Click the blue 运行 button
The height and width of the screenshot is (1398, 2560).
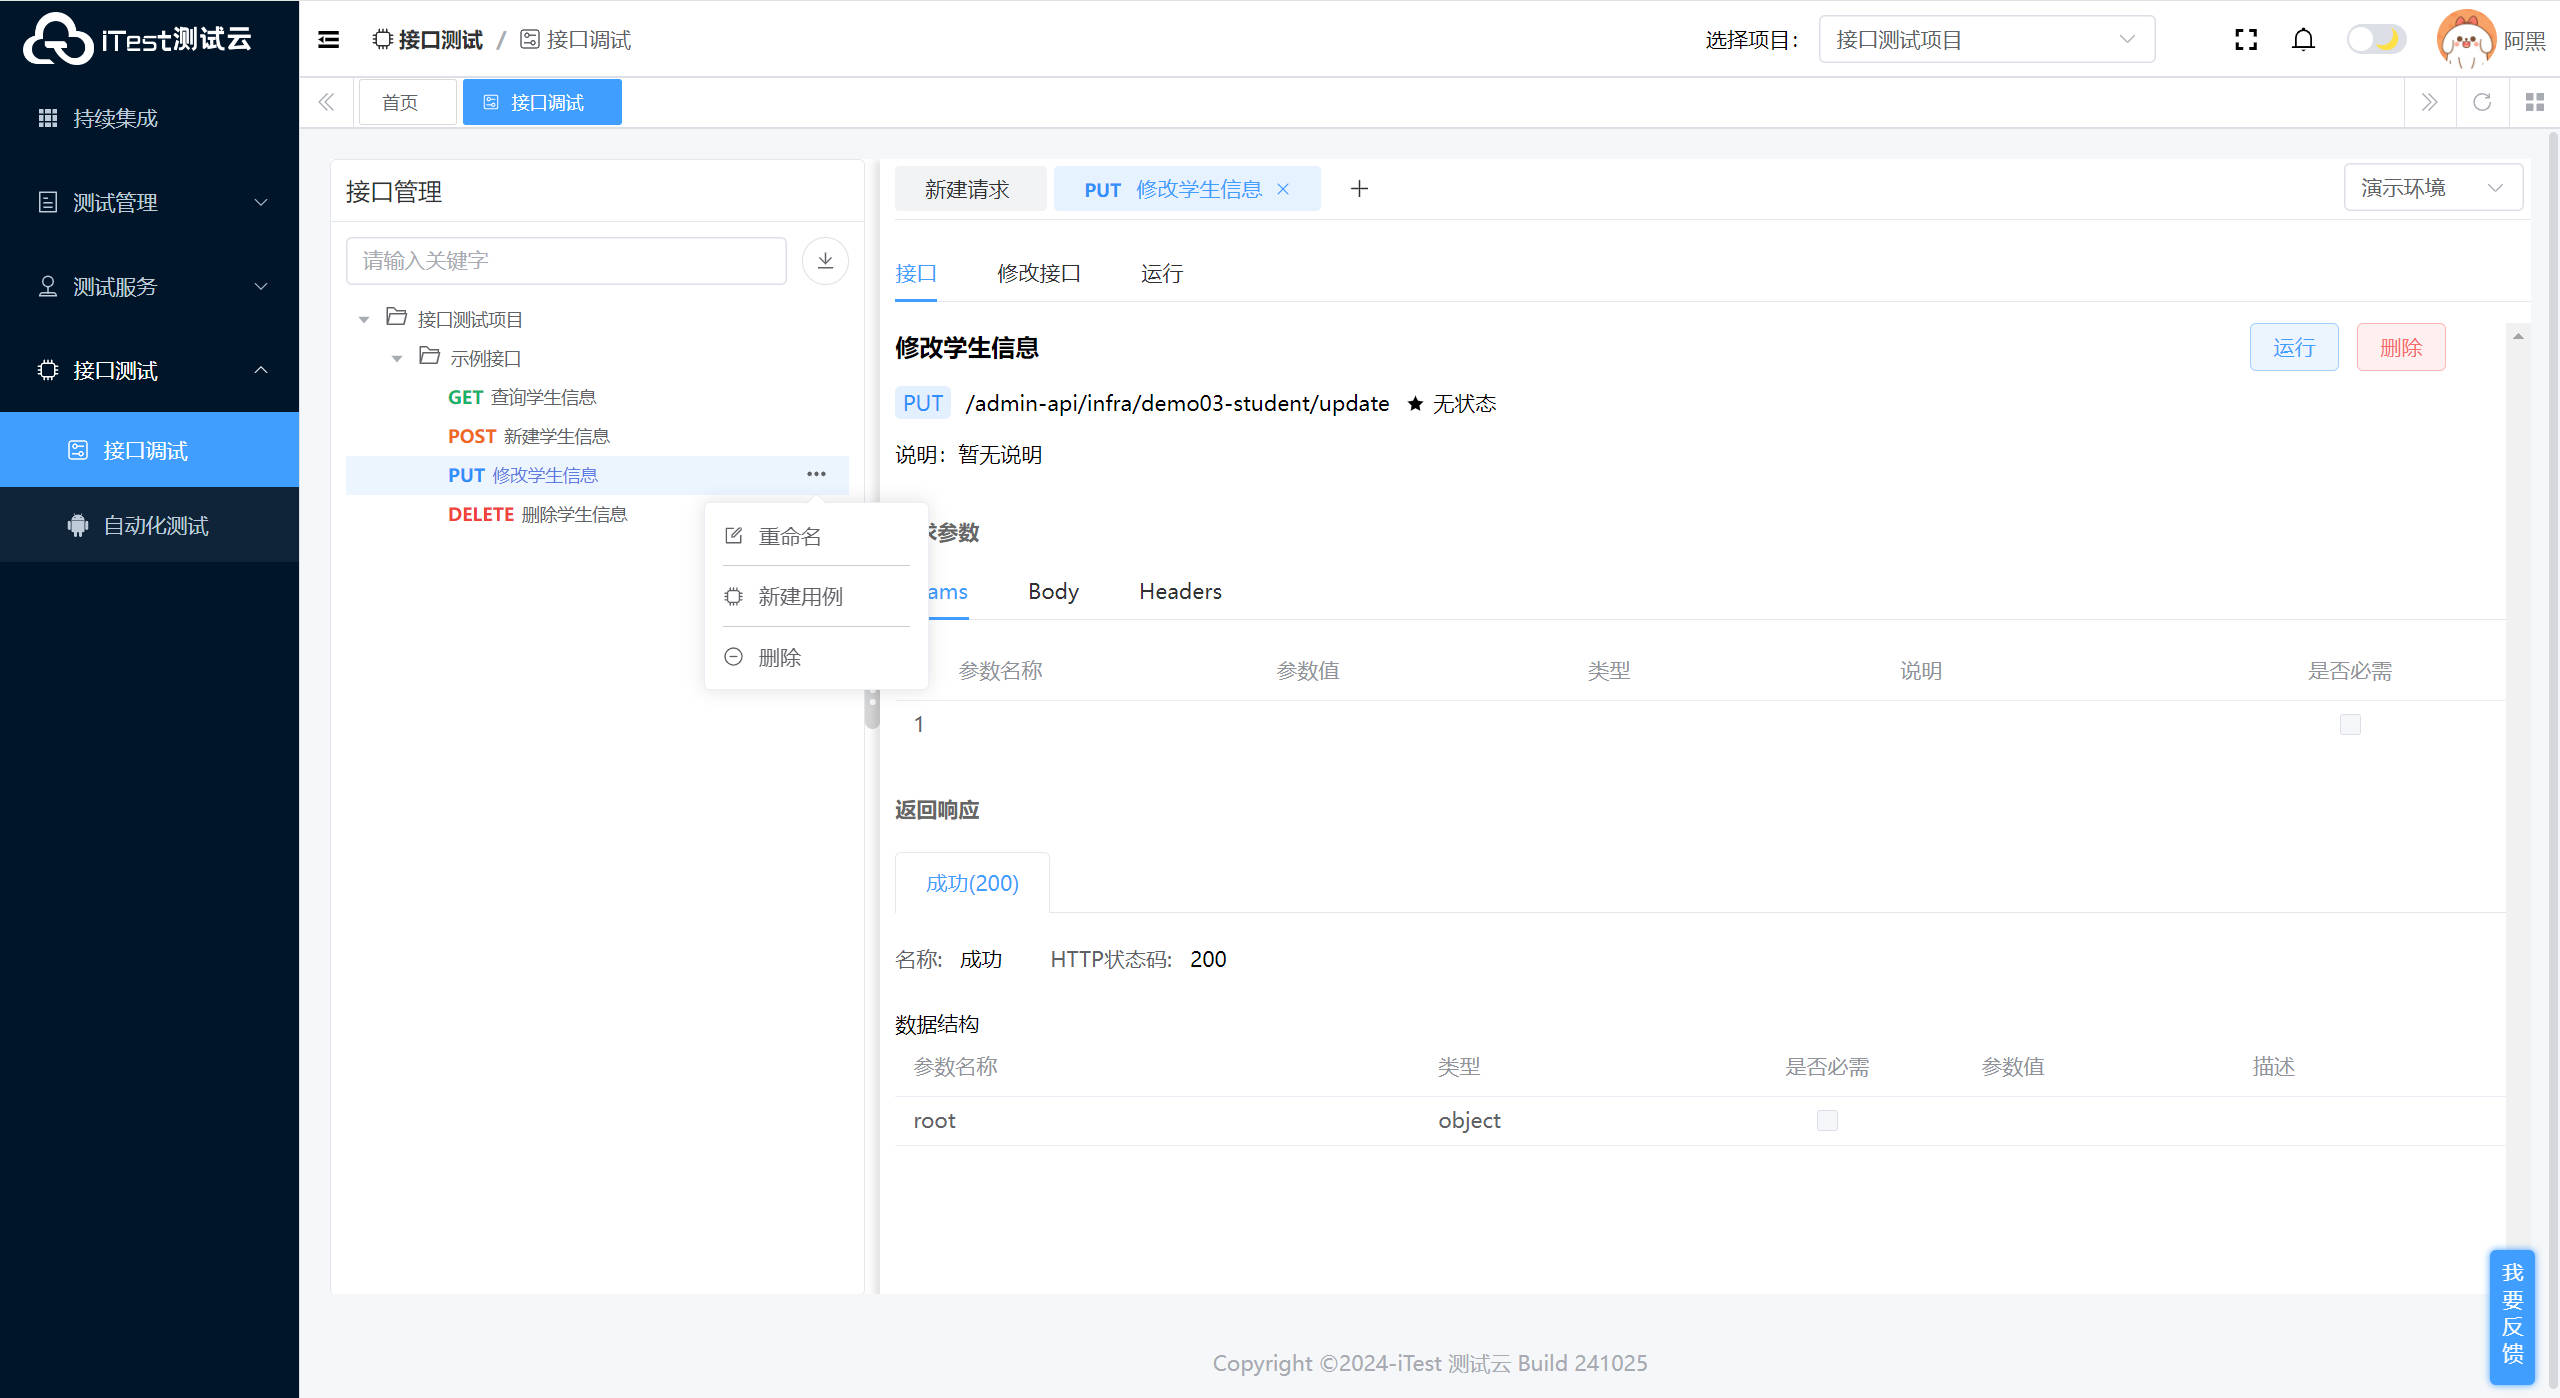point(2293,347)
